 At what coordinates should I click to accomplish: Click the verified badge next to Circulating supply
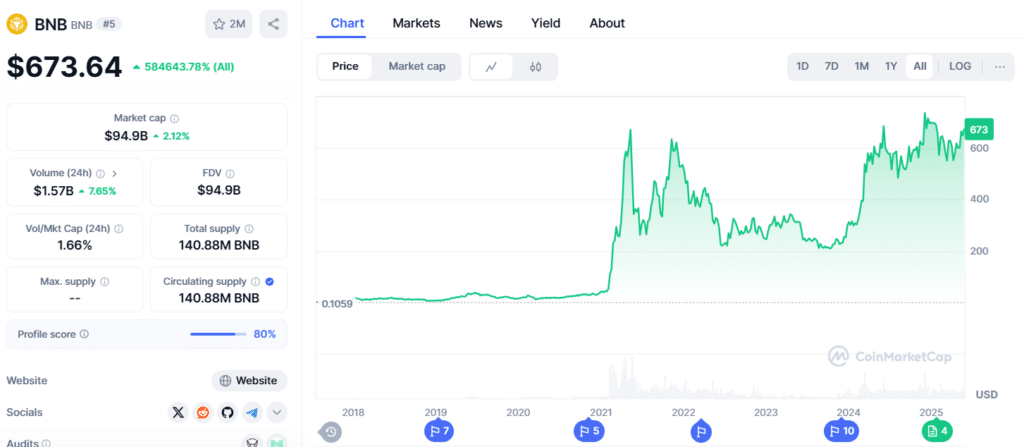(270, 282)
